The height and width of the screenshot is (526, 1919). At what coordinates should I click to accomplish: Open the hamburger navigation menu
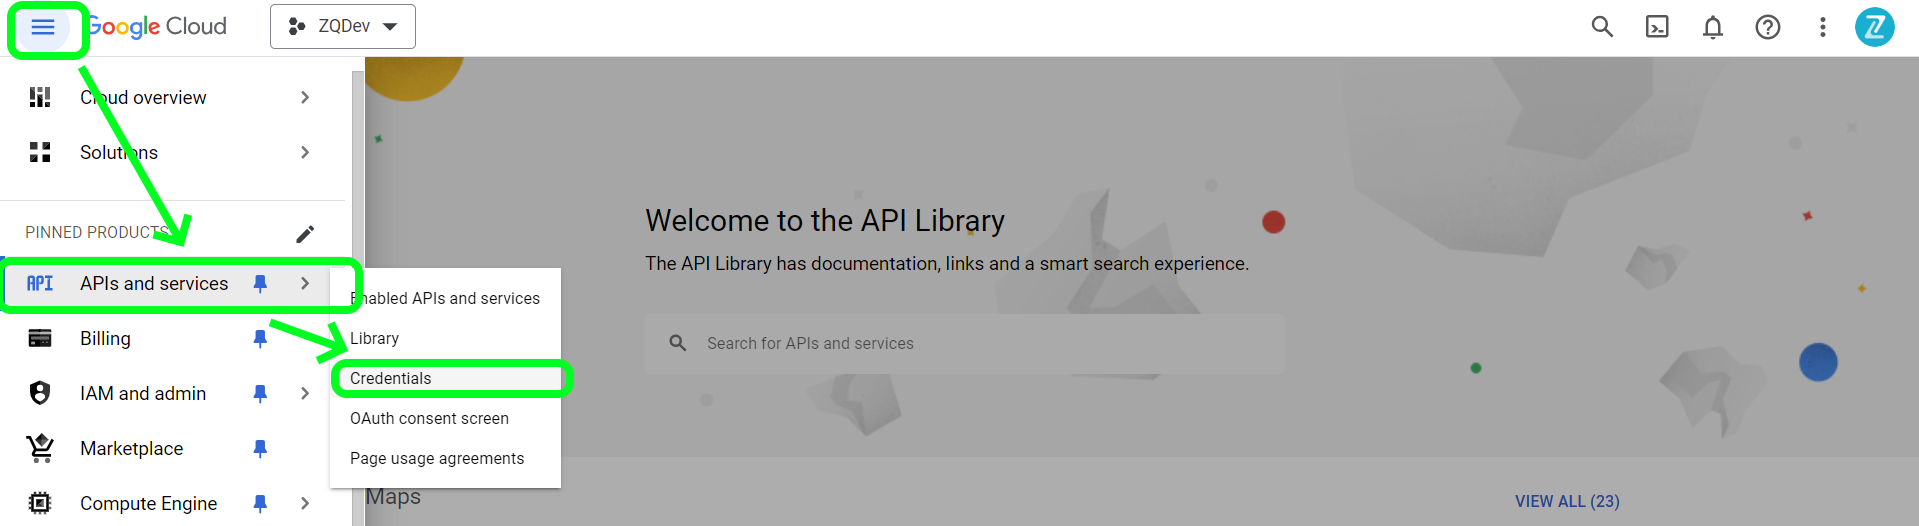[x=43, y=27]
